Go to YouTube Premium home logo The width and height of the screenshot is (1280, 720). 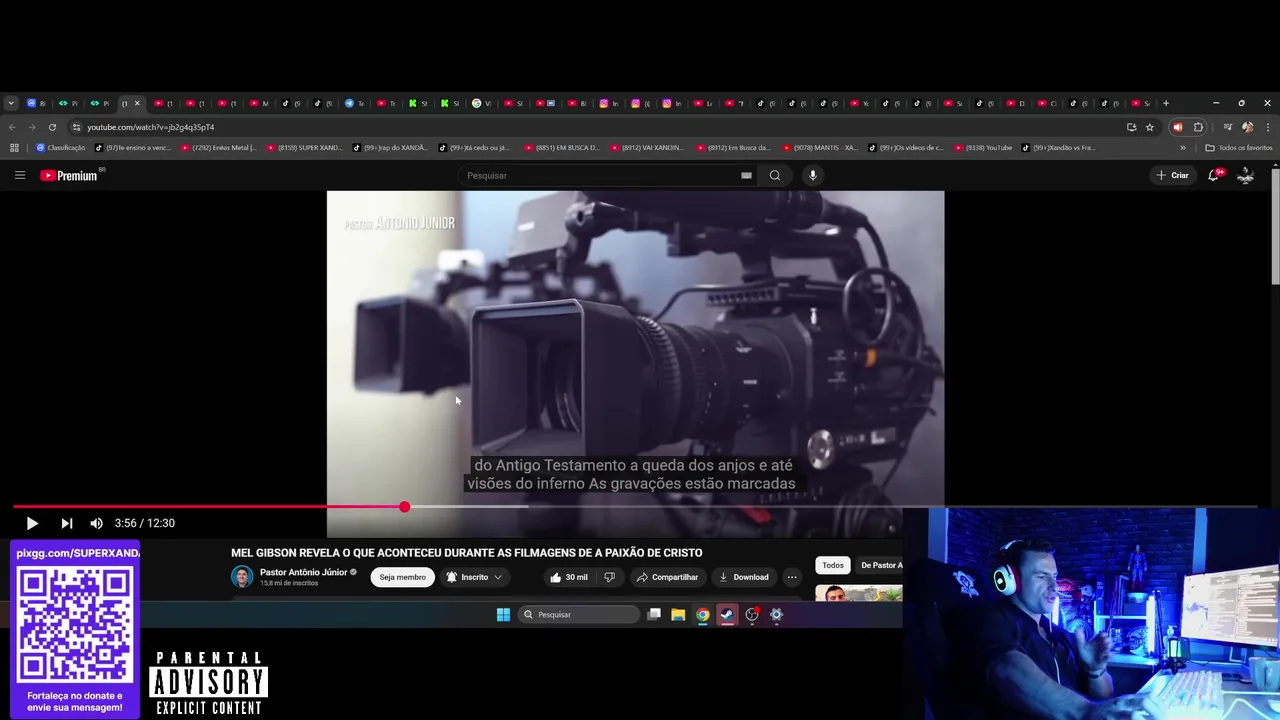[x=69, y=175]
